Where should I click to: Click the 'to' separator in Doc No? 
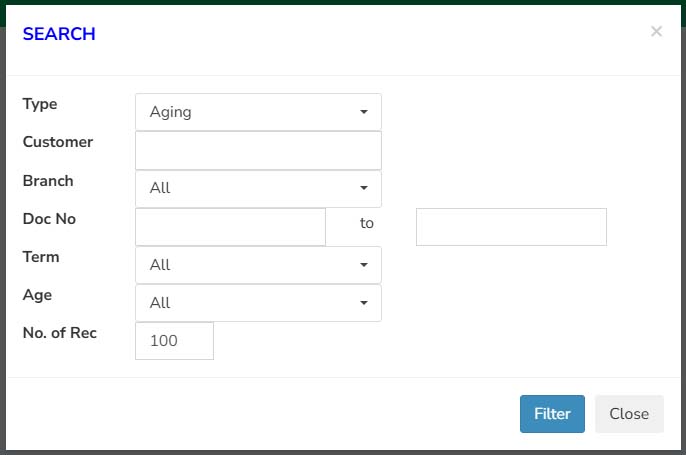367,223
